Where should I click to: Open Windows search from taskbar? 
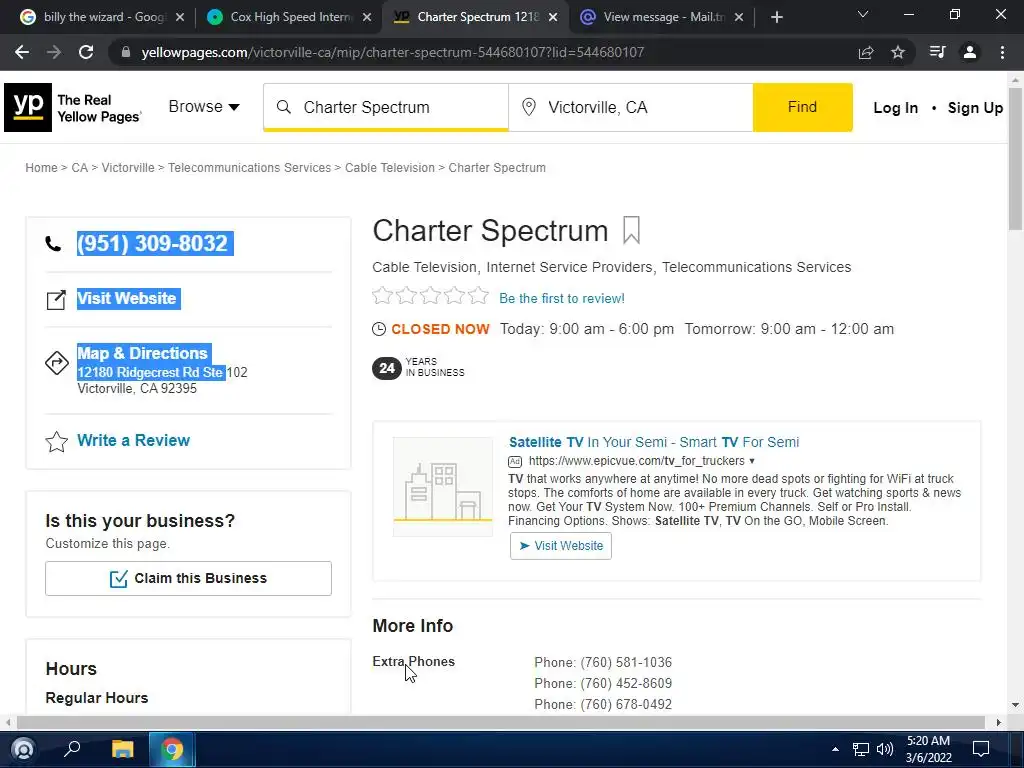pyautogui.click(x=72, y=748)
